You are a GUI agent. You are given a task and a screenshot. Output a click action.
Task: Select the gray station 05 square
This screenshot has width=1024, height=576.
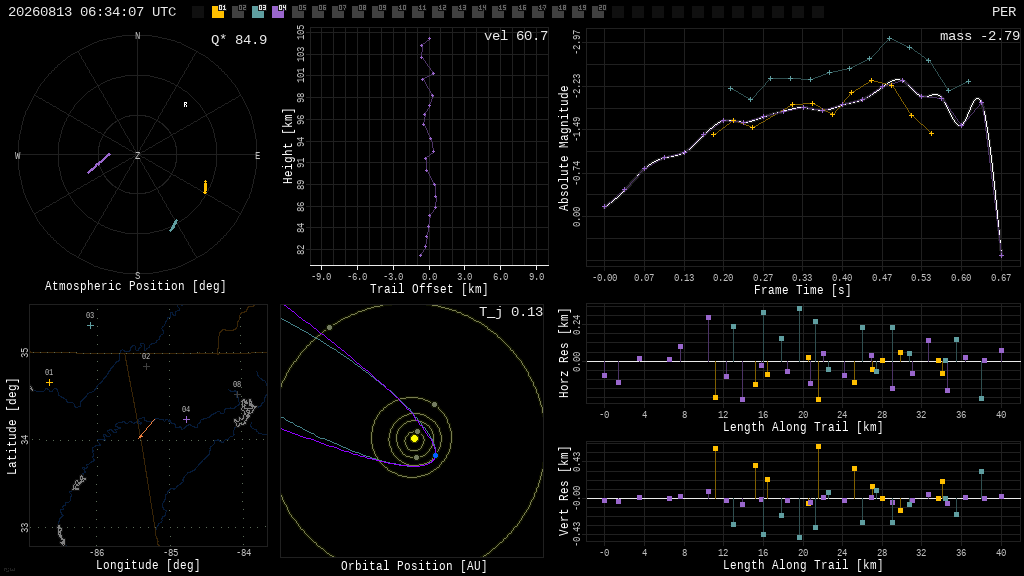[298, 12]
